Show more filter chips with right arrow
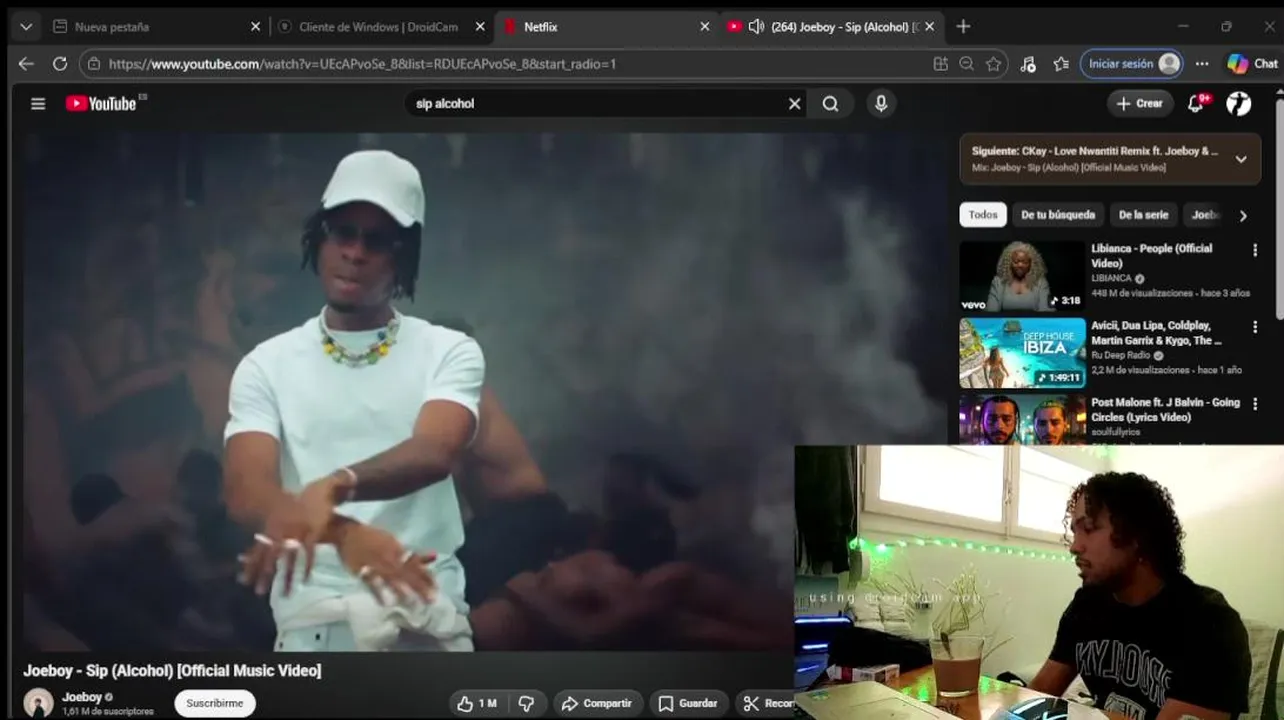Viewport: 1284px width, 720px height. [x=1243, y=215]
